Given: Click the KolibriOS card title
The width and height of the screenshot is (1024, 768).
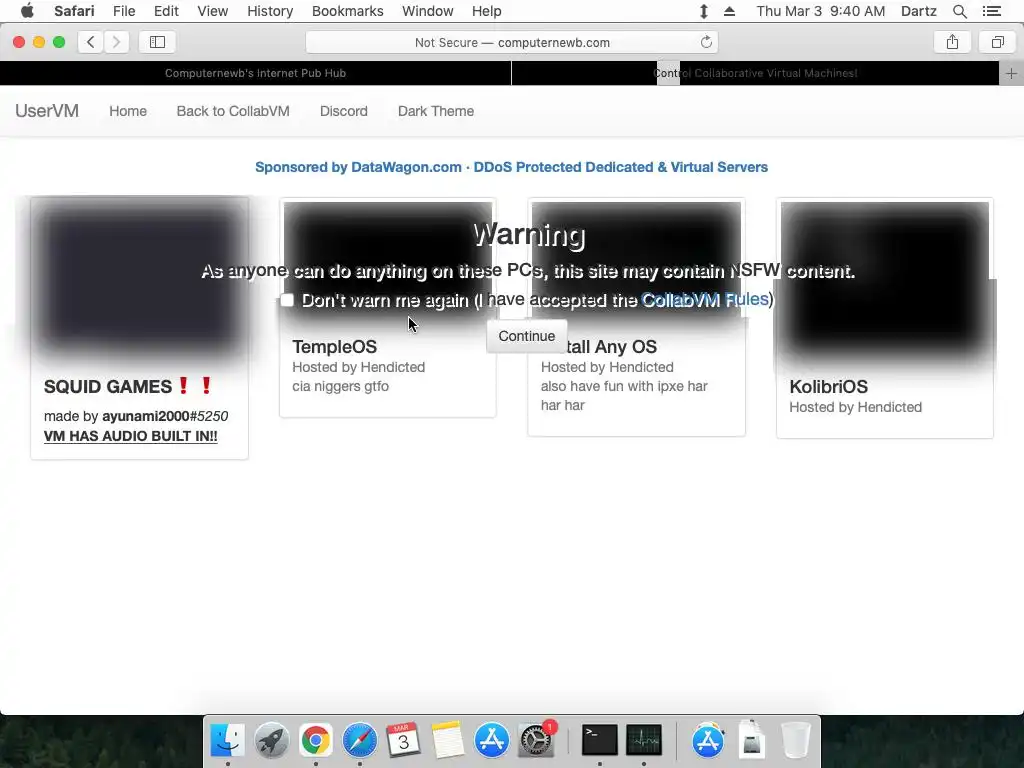Looking at the screenshot, I should pyautogui.click(x=828, y=387).
